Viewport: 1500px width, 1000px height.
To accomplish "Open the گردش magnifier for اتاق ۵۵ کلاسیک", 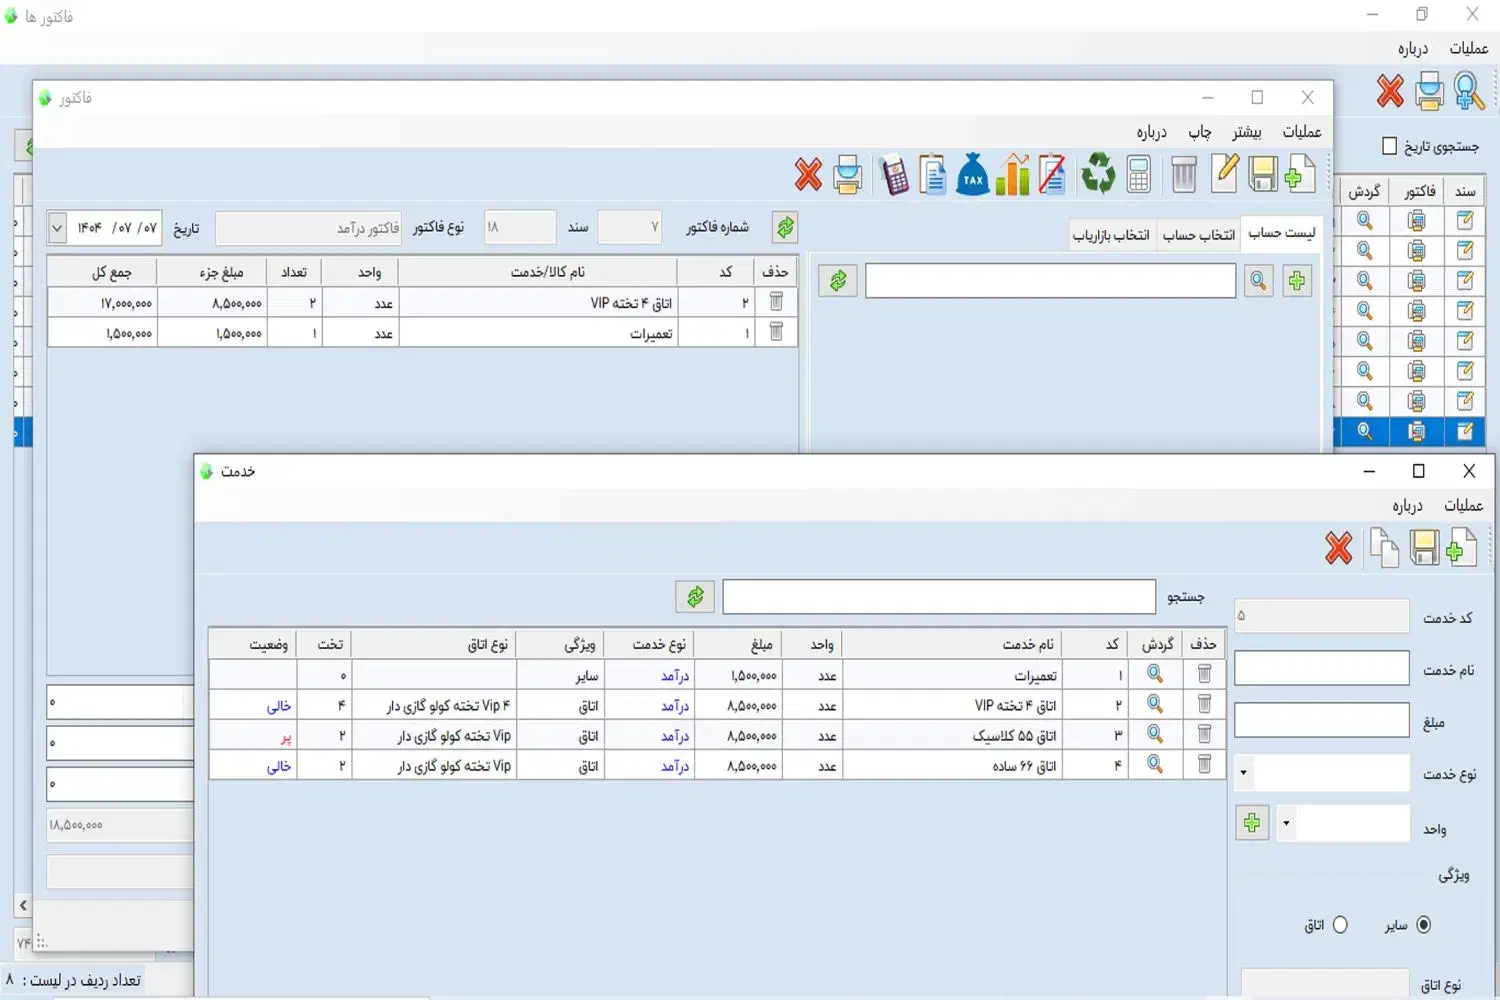I will (1155, 735).
